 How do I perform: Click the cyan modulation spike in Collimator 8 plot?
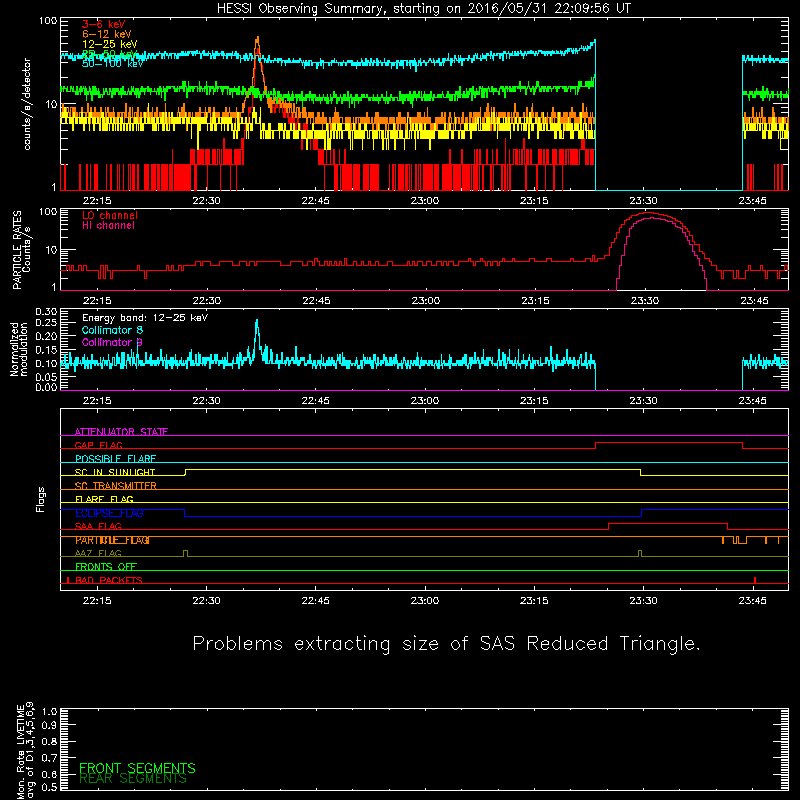coord(257,322)
